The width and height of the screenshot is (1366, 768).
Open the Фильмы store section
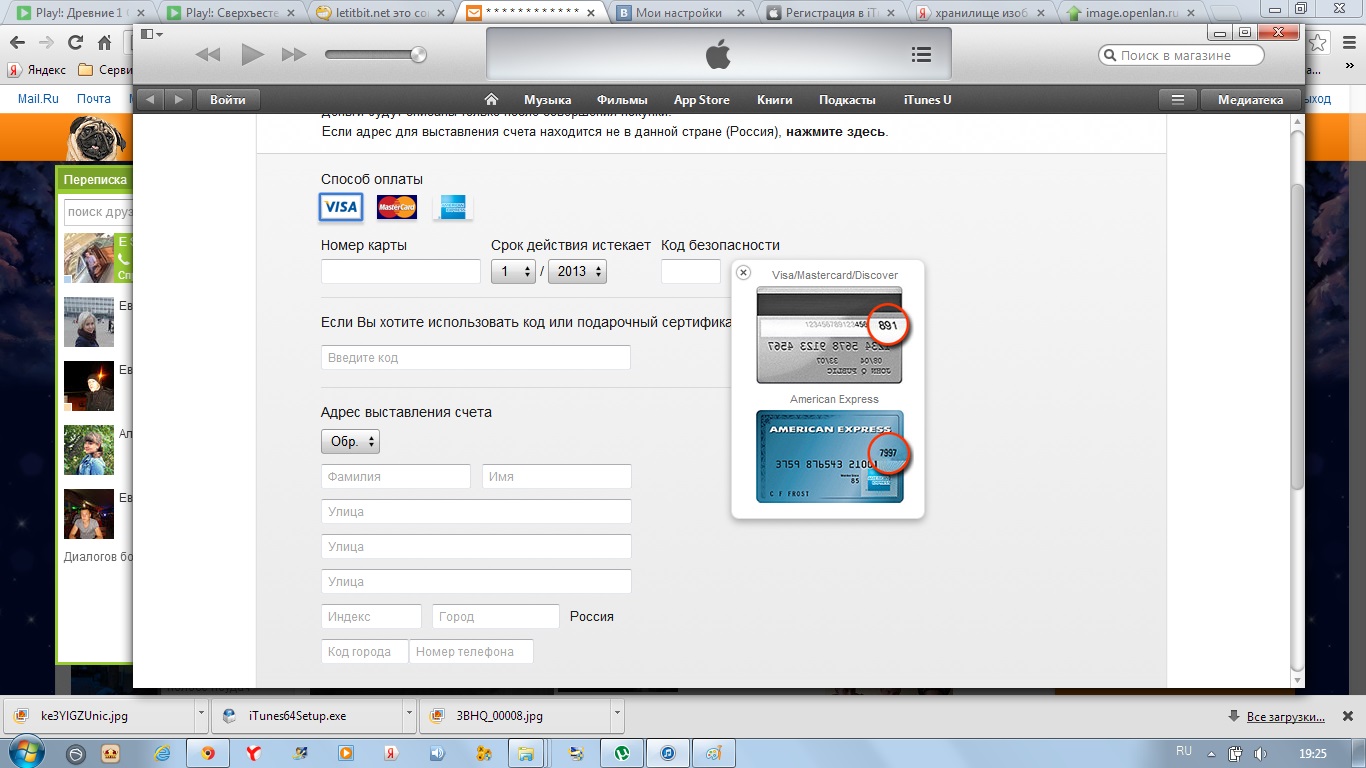point(622,100)
